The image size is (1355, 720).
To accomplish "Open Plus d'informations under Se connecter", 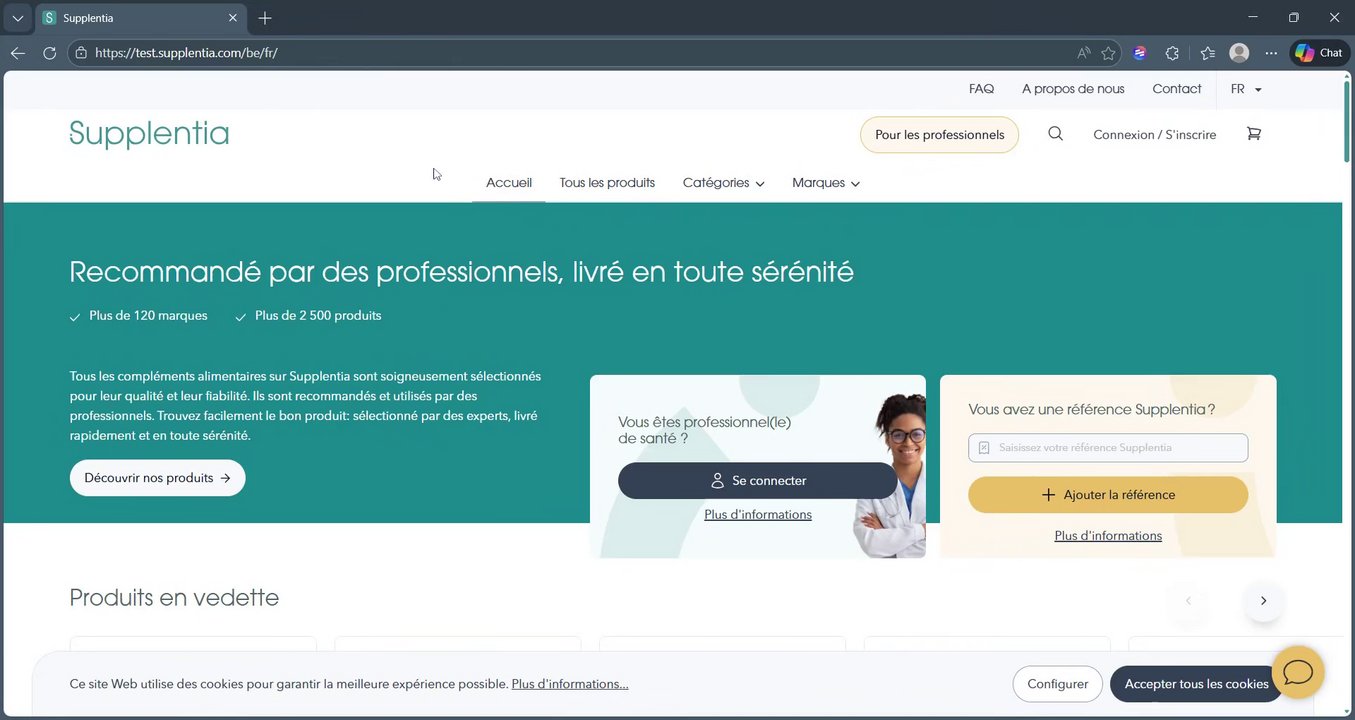I will coord(758,515).
